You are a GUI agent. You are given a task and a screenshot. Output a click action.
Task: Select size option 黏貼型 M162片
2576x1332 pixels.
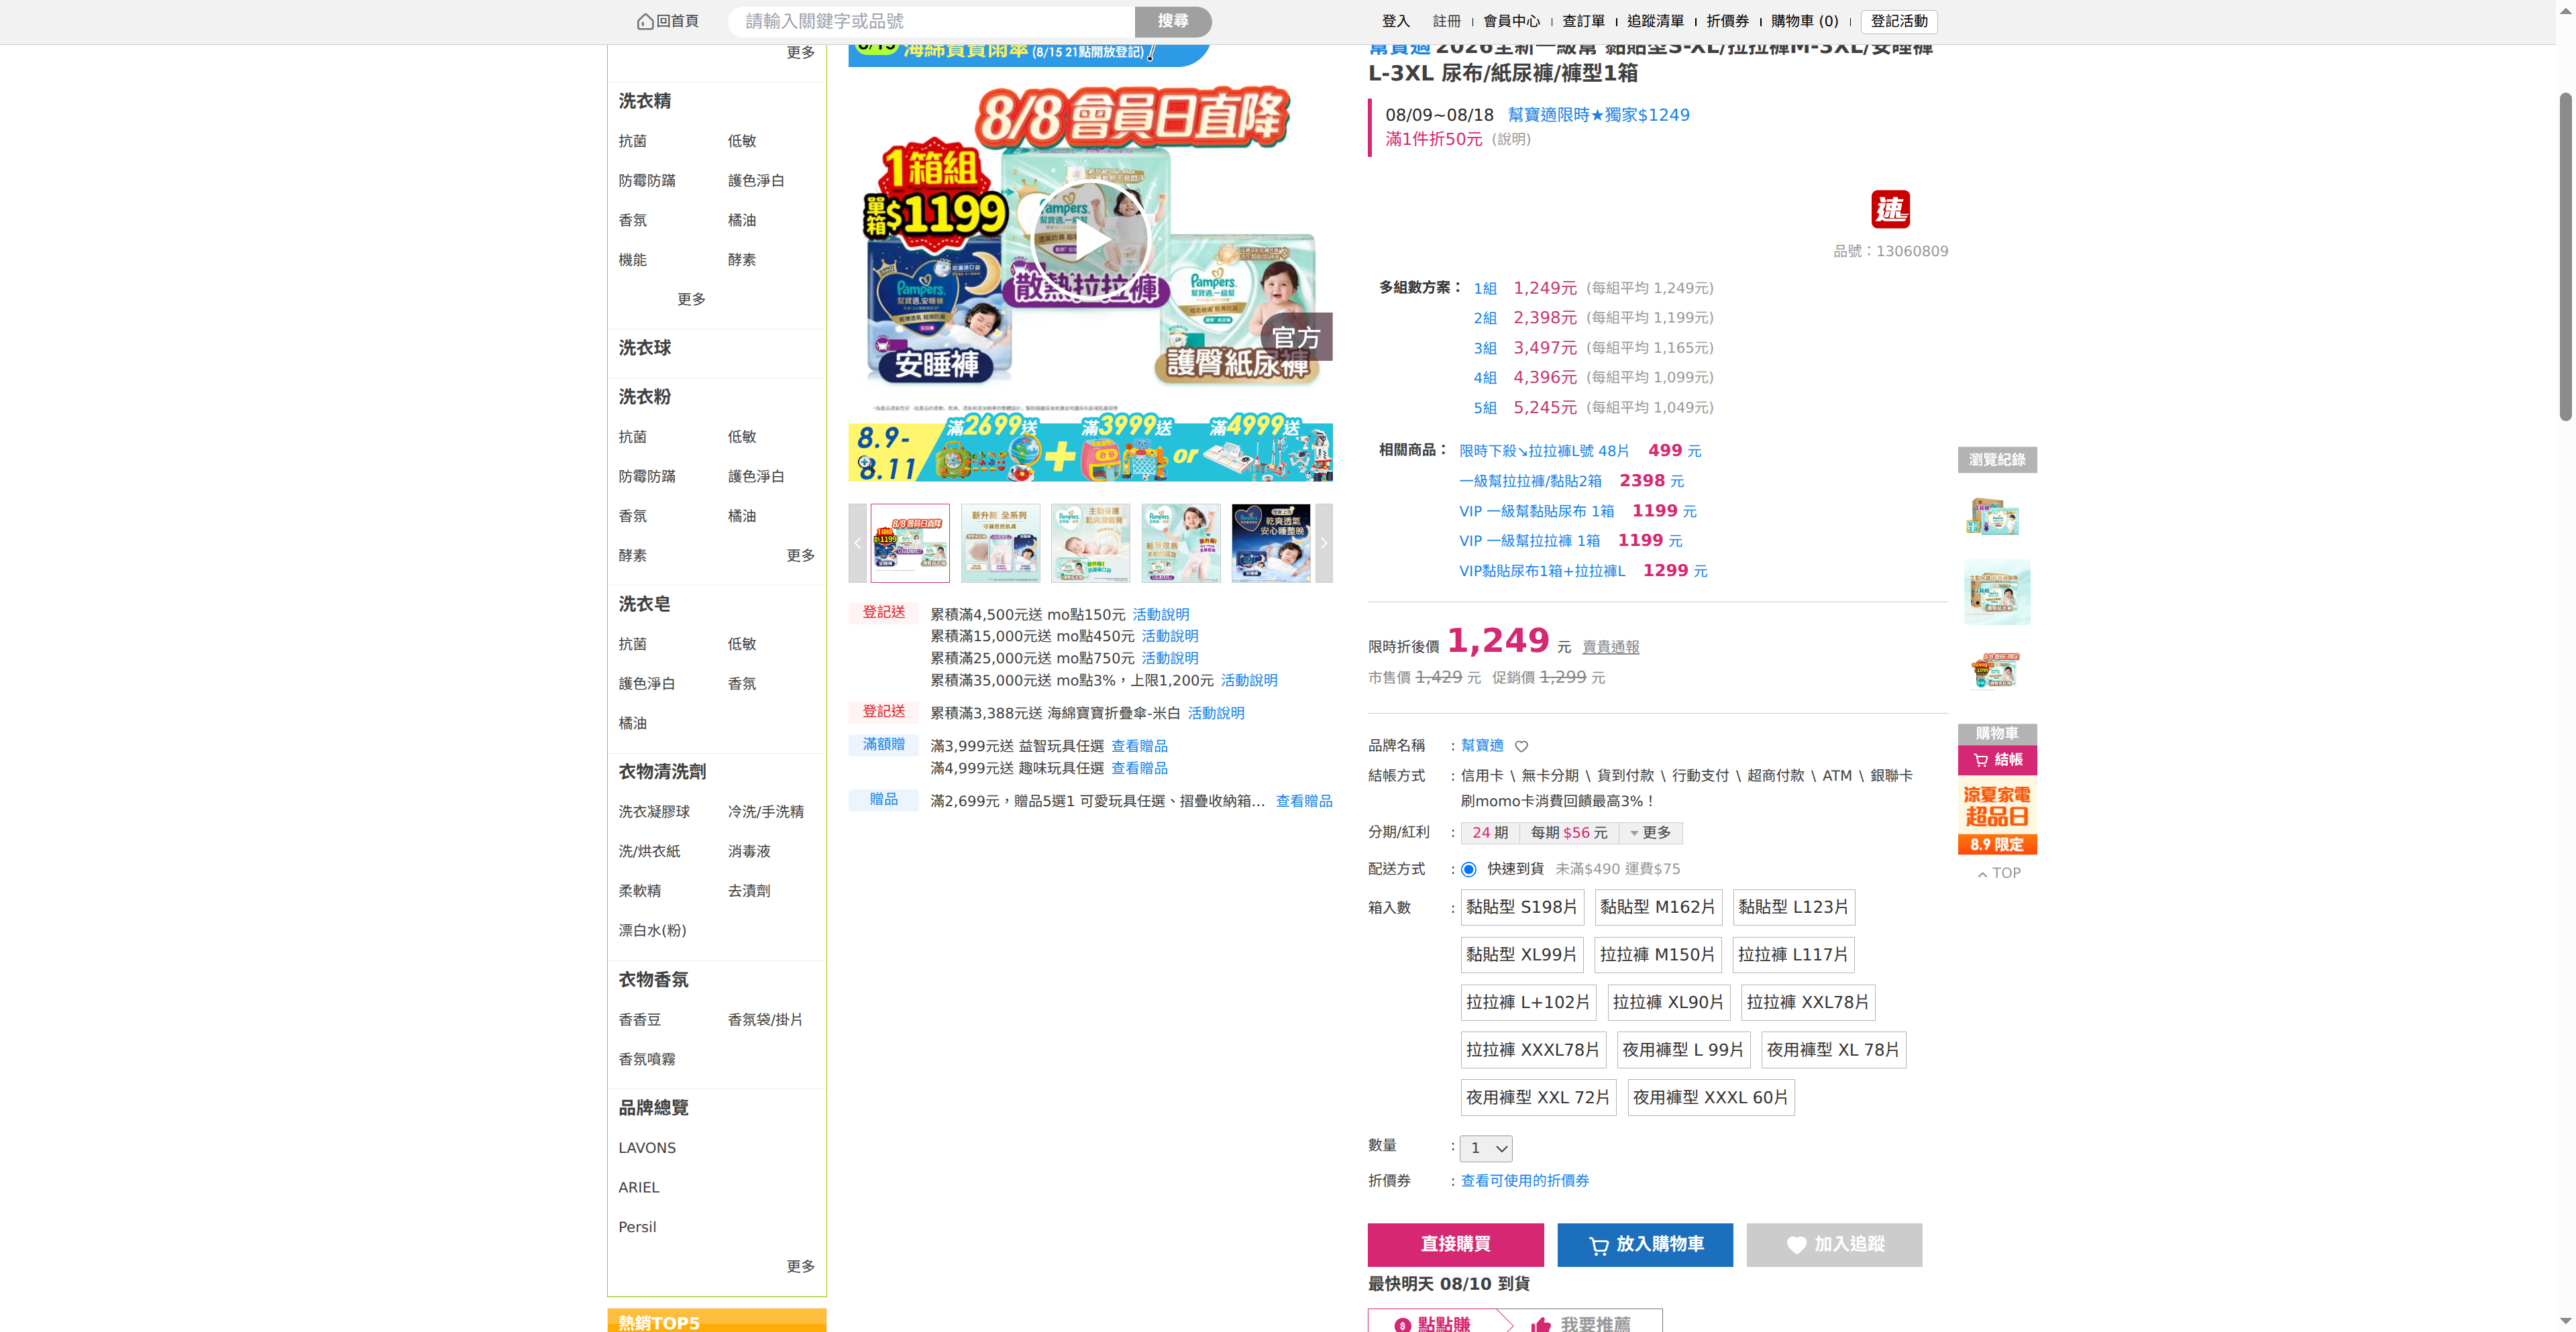coord(1658,907)
